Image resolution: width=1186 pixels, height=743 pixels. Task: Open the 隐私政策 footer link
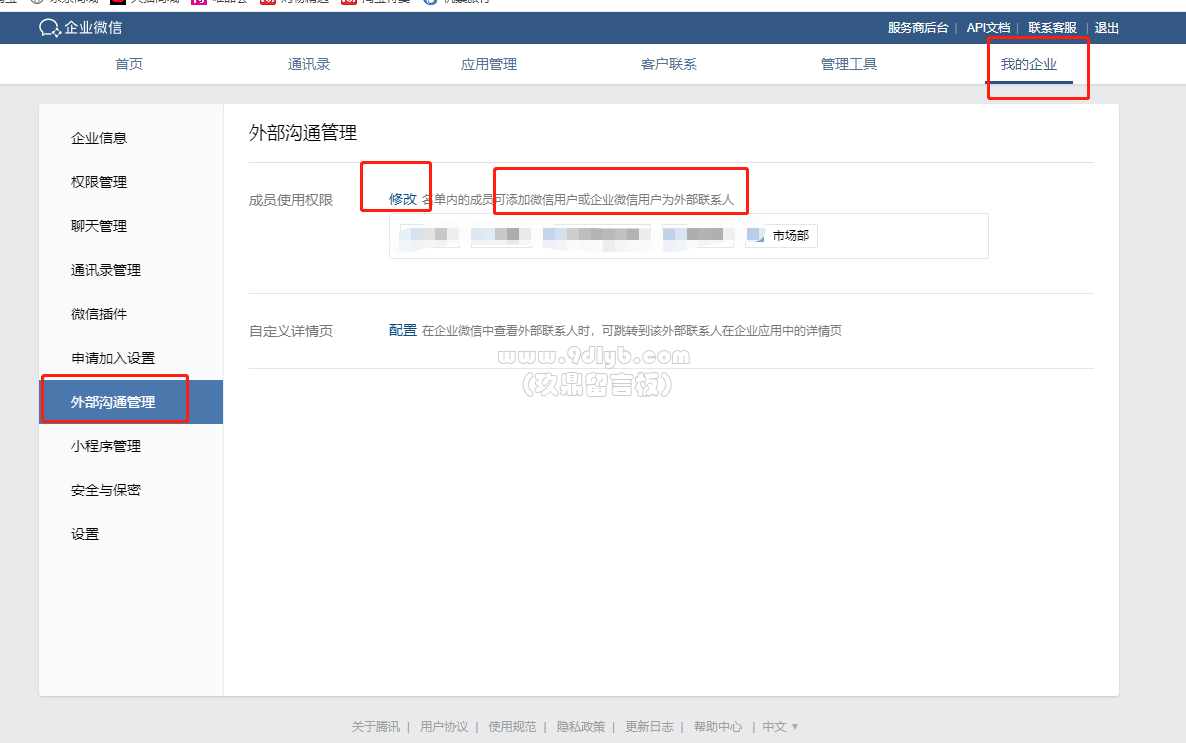[581, 726]
